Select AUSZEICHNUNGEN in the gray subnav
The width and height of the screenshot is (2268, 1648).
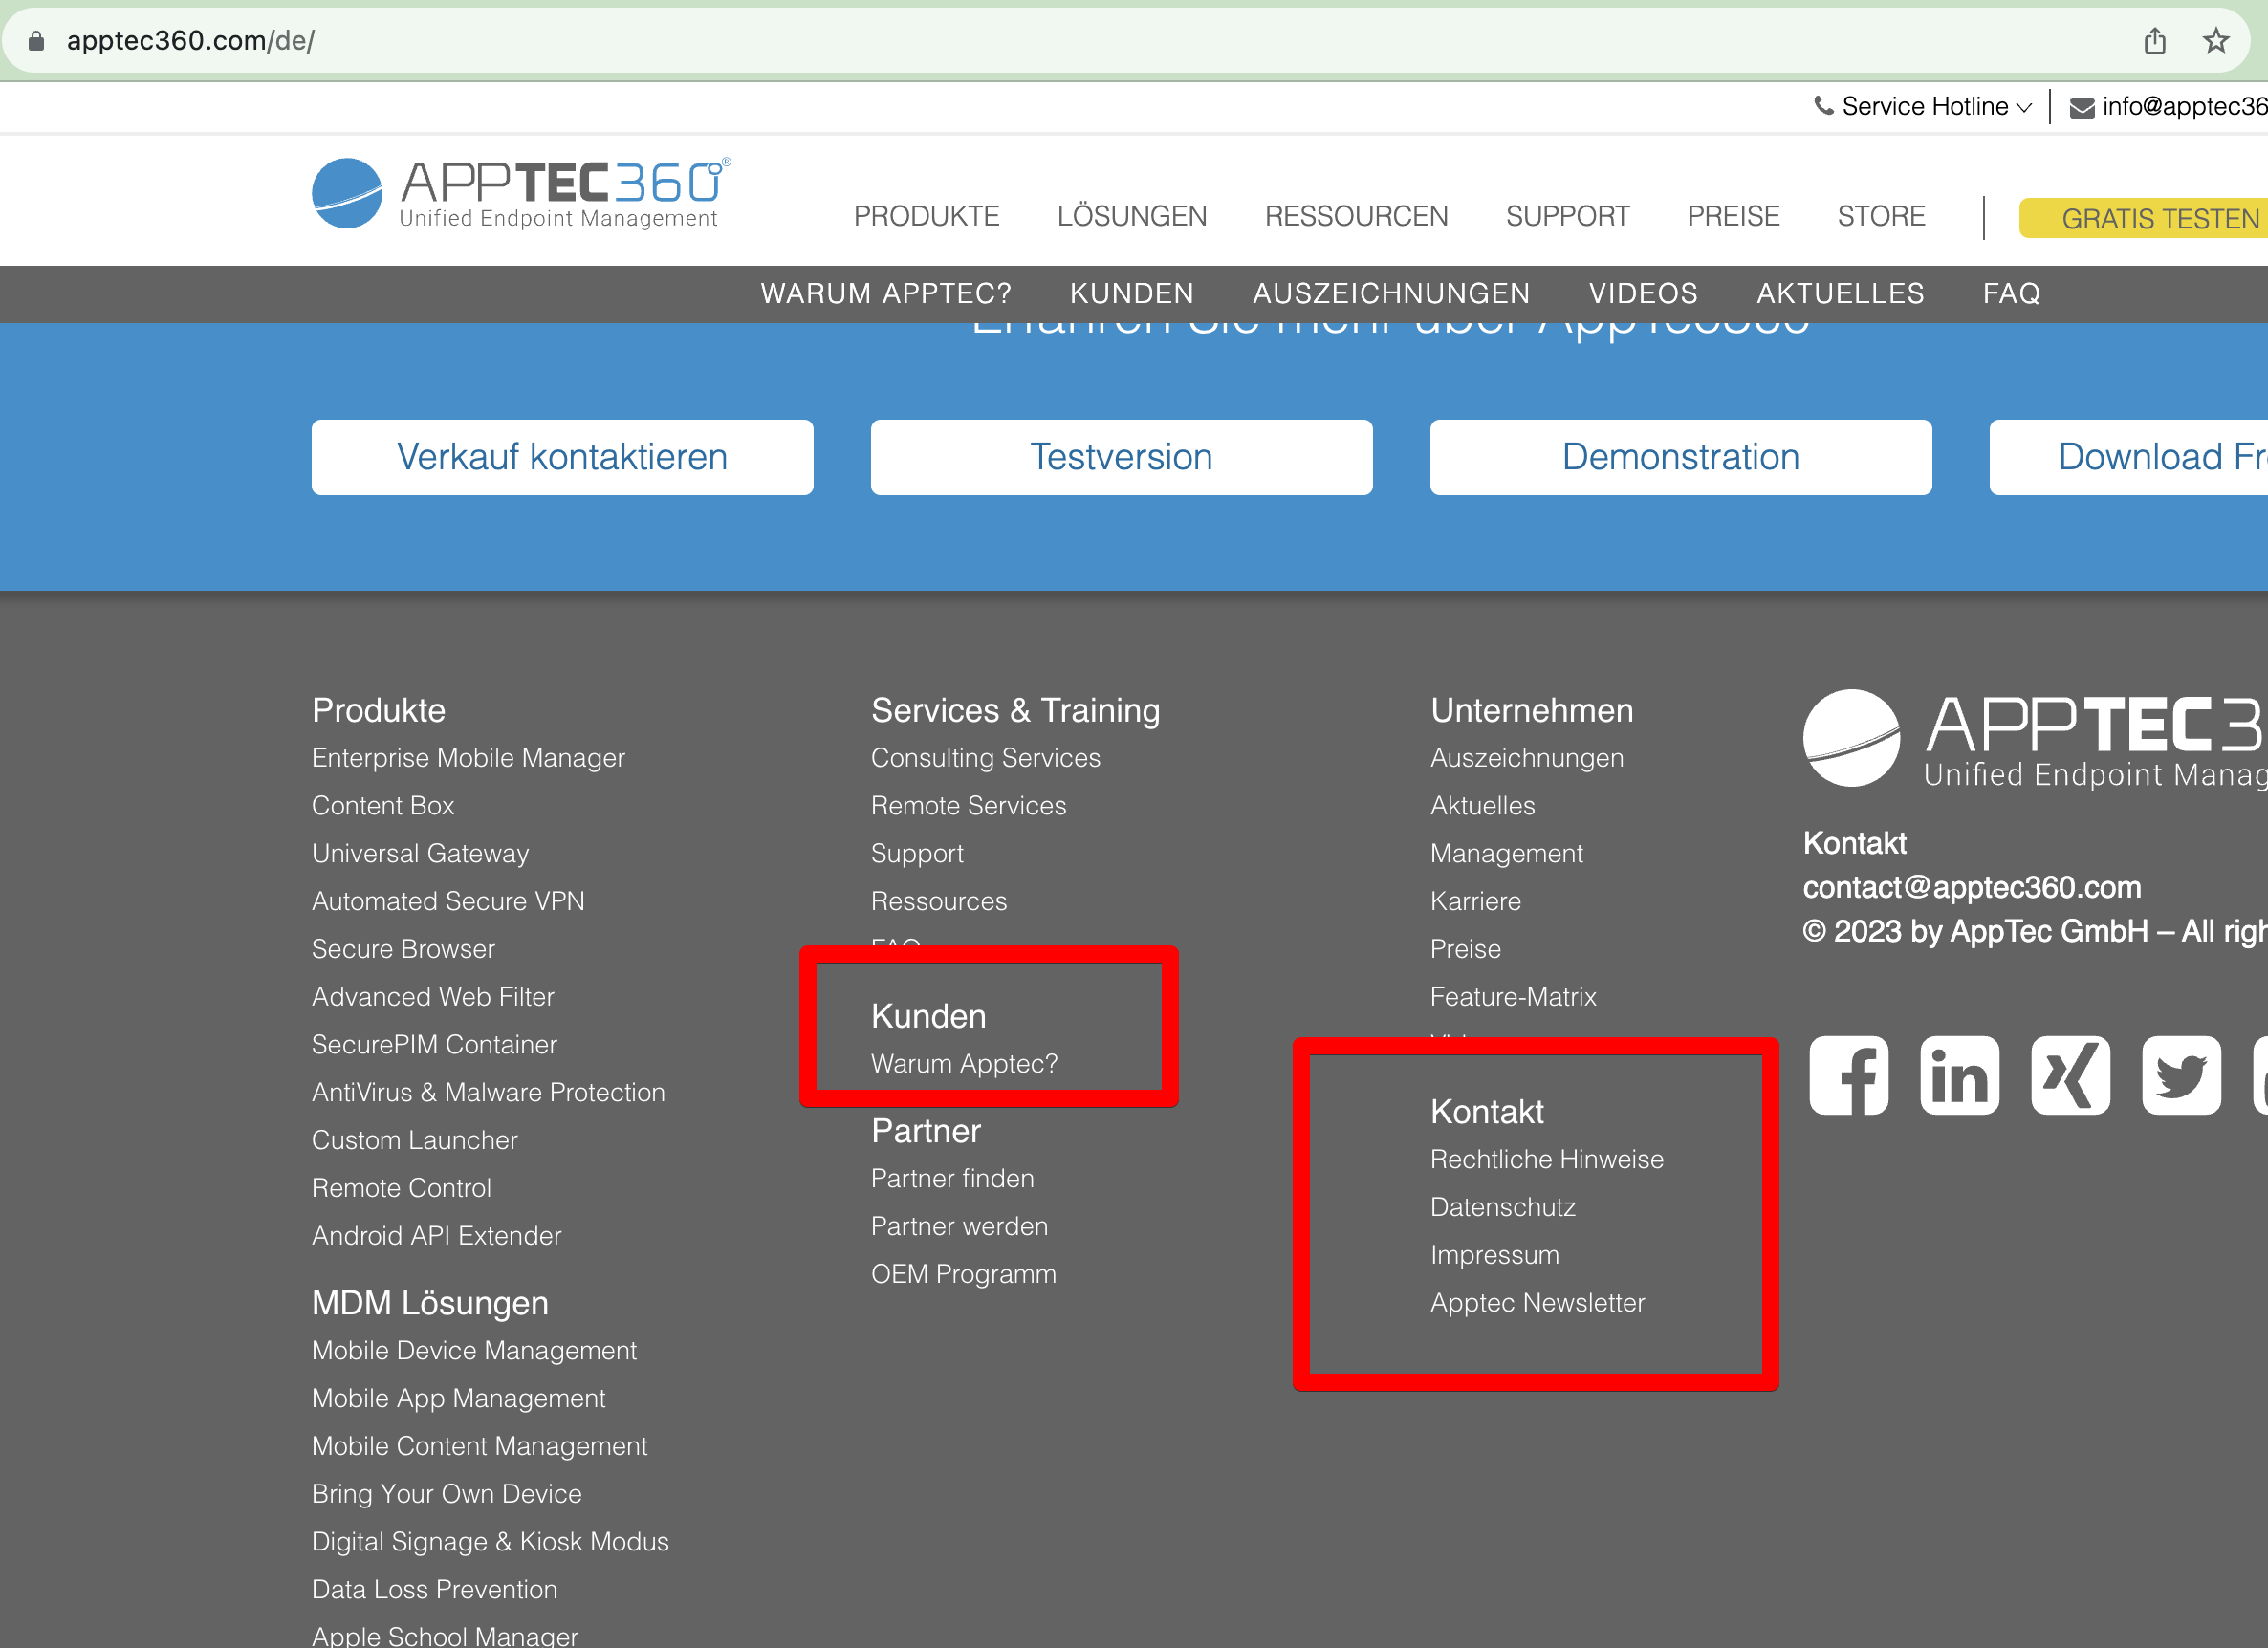(x=1391, y=293)
